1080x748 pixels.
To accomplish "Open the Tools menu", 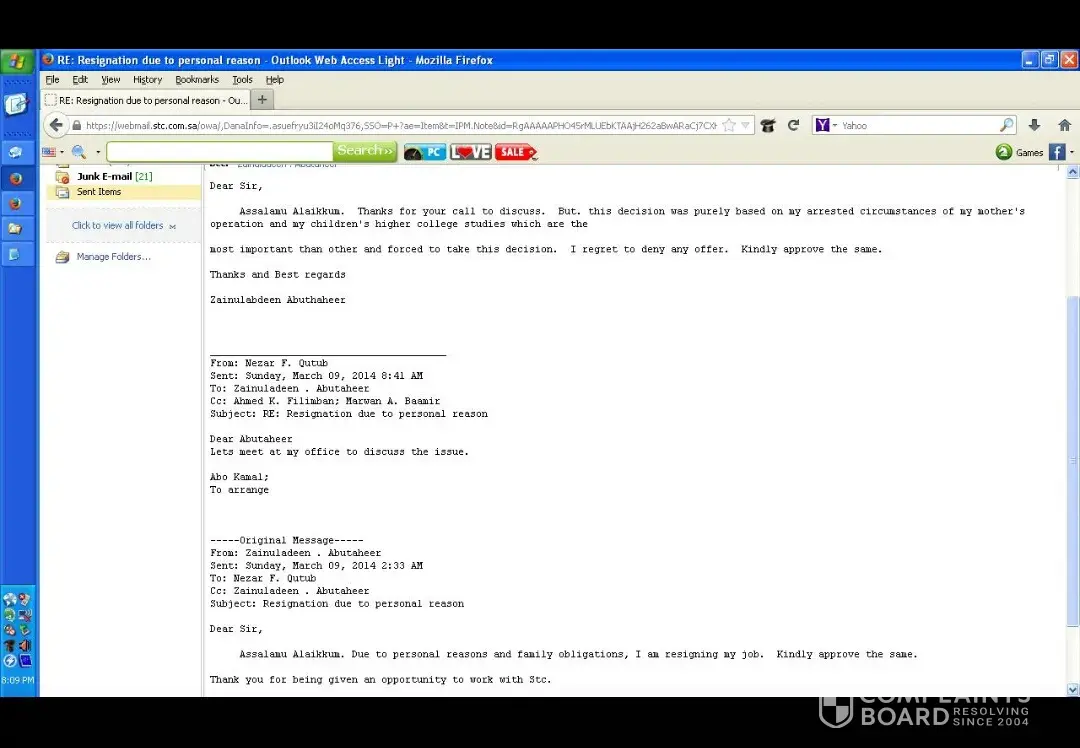I will tap(242, 80).
